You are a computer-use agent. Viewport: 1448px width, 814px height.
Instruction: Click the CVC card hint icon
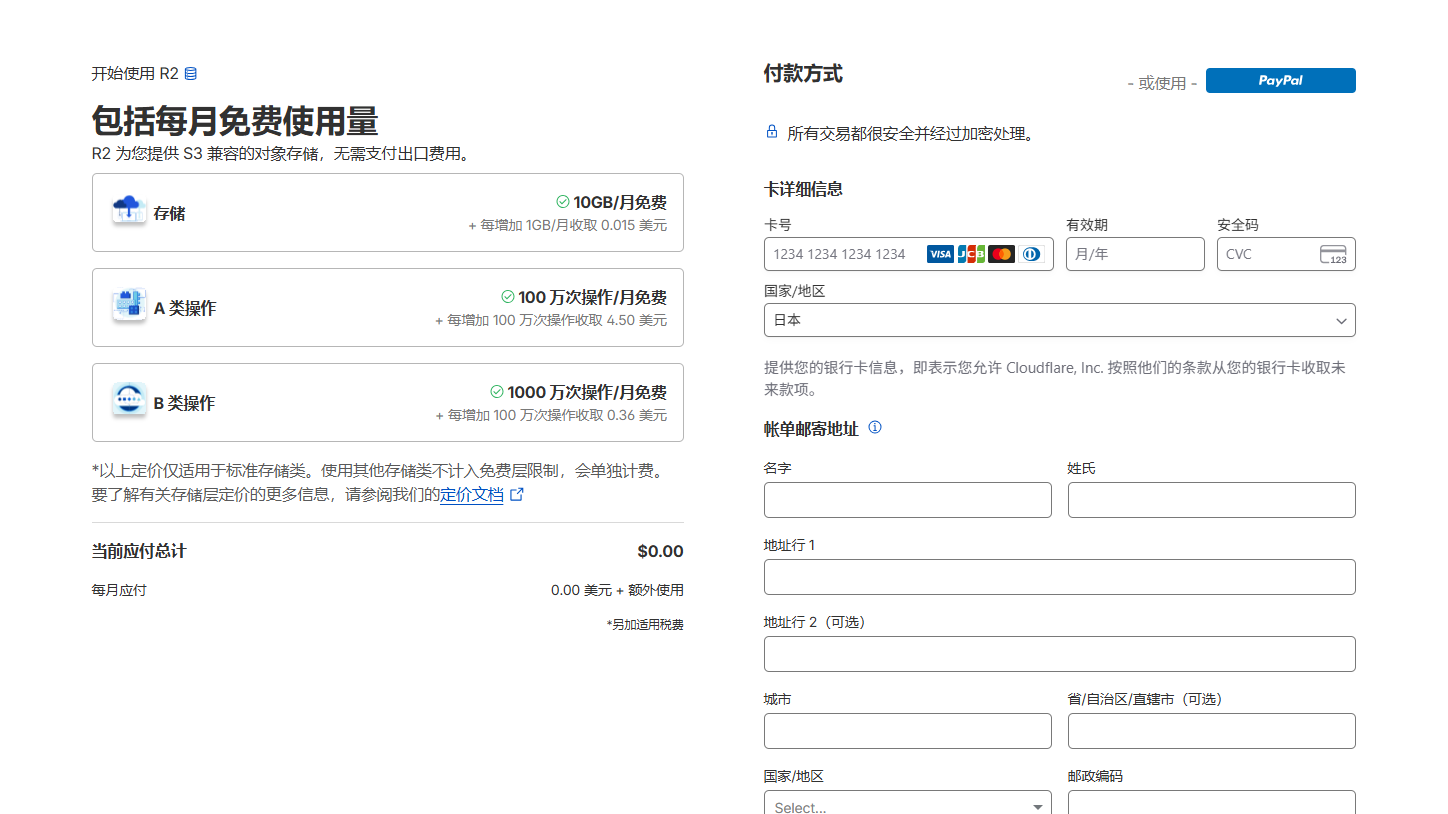pos(1333,254)
